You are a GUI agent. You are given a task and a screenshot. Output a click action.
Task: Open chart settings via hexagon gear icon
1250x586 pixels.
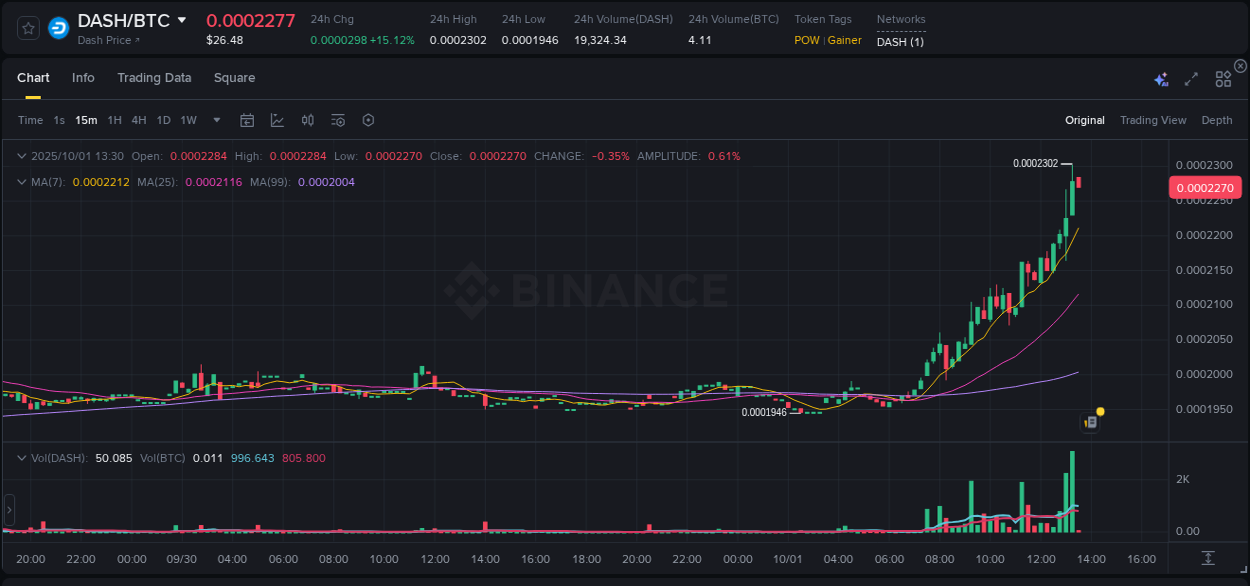(x=367, y=119)
